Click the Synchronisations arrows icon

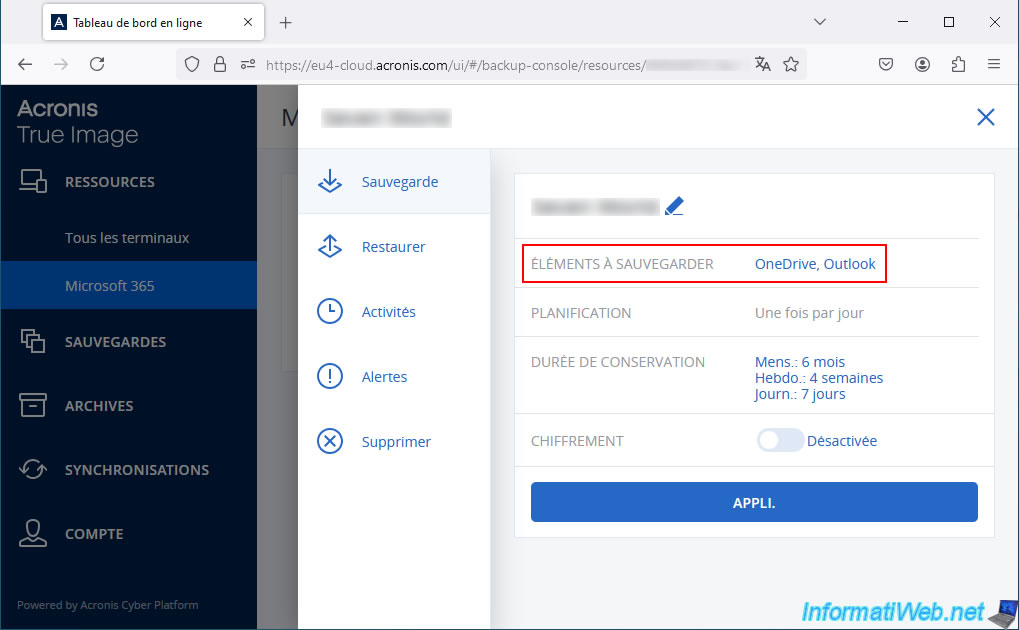coord(32,469)
